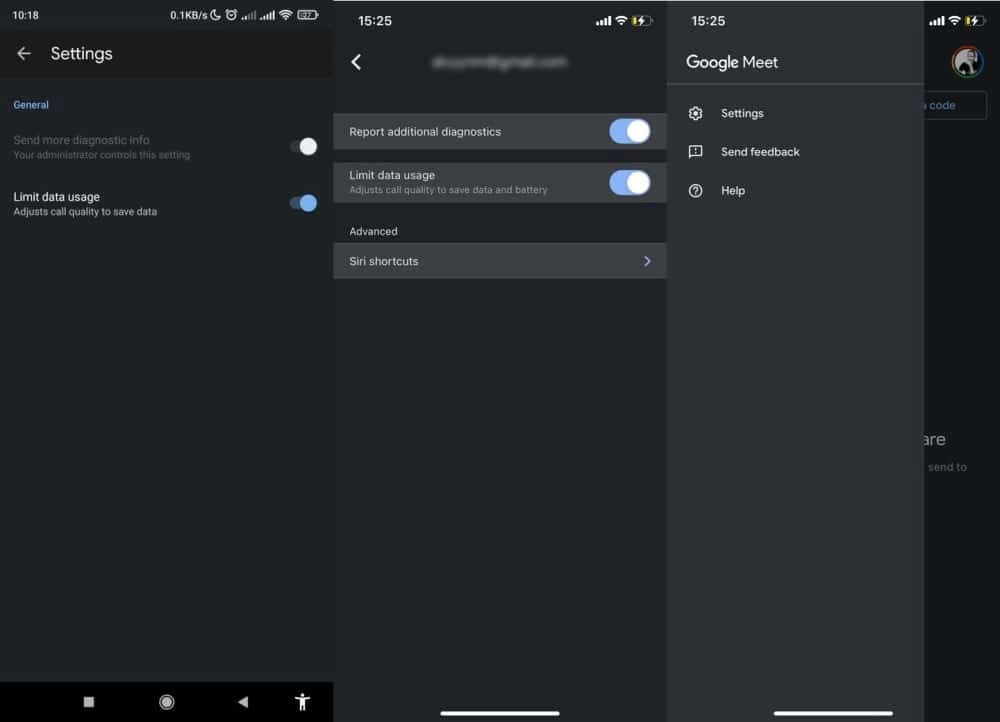Viewport: 1000px width, 722px height.
Task: Tap the recent apps square button
Action: tap(88, 701)
